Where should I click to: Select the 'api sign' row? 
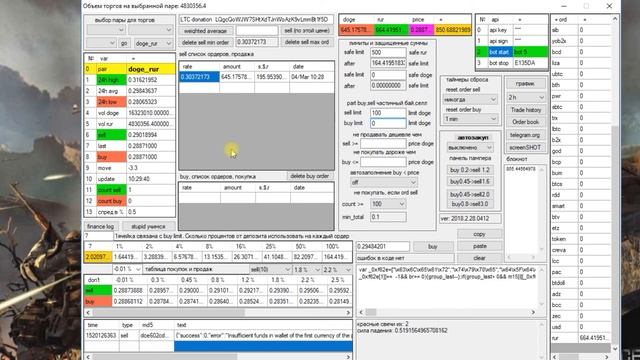click(512, 41)
